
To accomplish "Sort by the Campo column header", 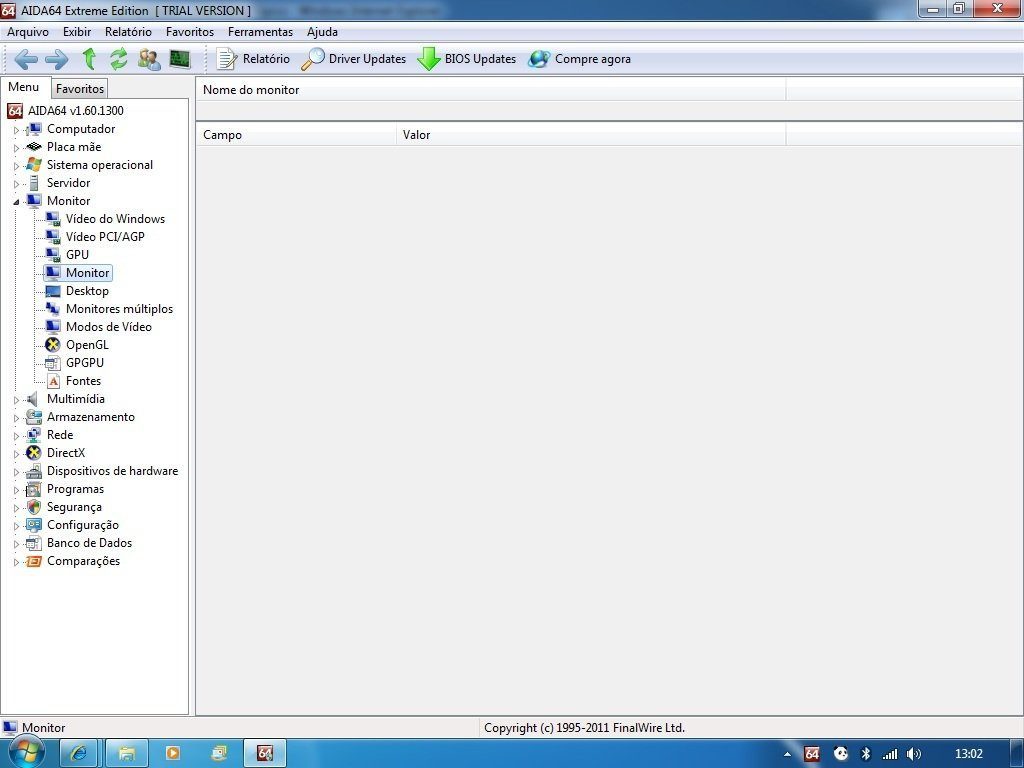I will (x=296, y=135).
